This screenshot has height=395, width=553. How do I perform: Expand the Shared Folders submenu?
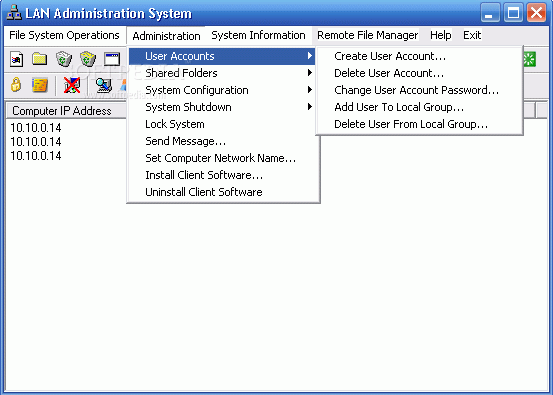point(221,73)
